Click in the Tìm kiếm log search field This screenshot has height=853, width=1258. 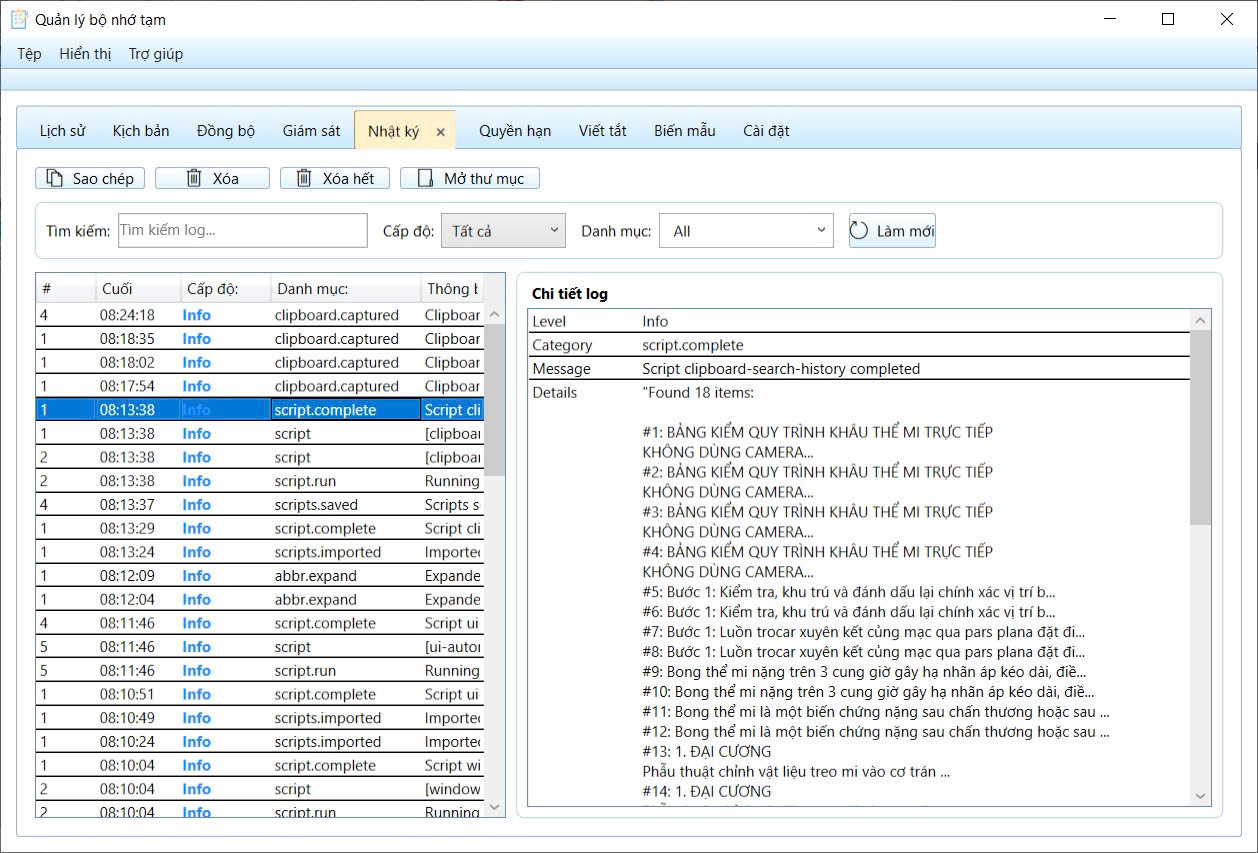click(x=243, y=231)
